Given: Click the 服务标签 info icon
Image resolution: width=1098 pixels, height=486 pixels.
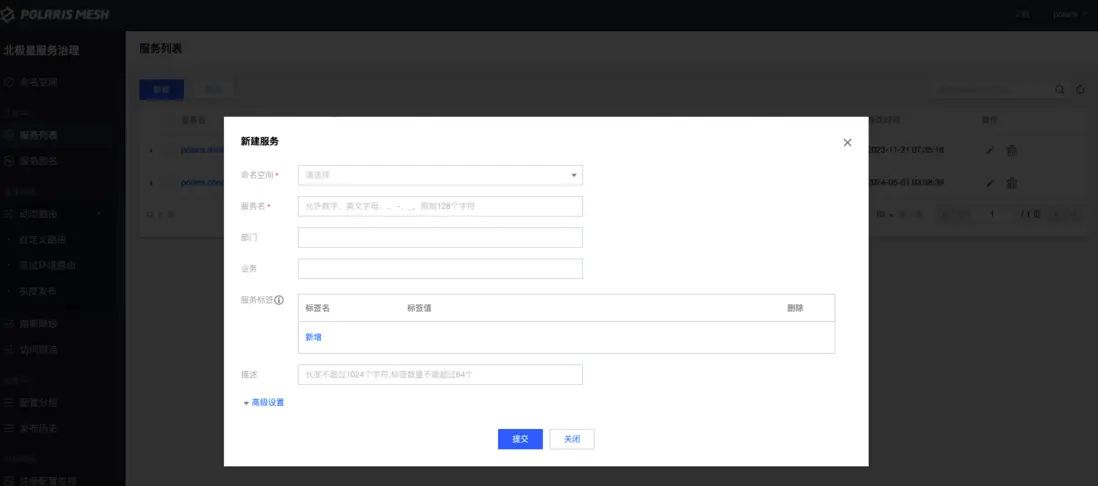Looking at the screenshot, I should click(279, 300).
